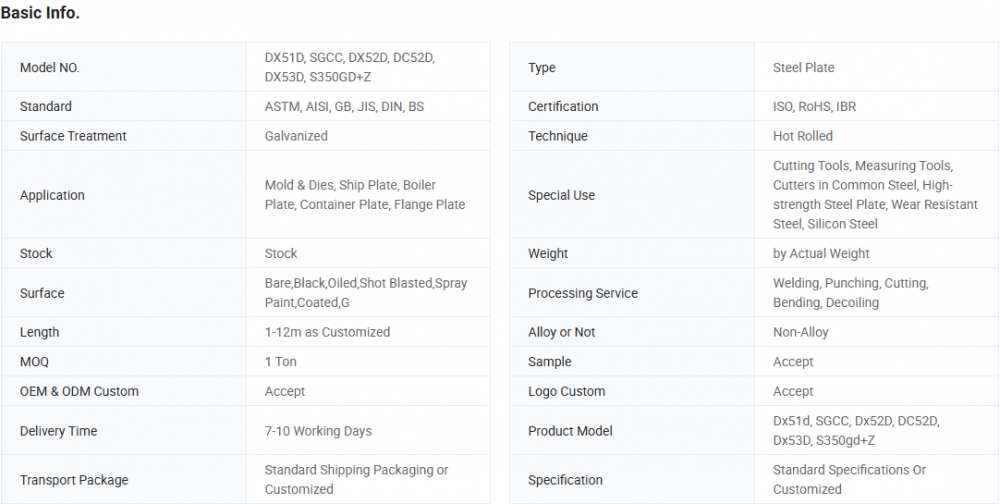Viewport: 1000px width, 504px height.
Task: Click the 7-10 Working Days value
Action: 318,431
